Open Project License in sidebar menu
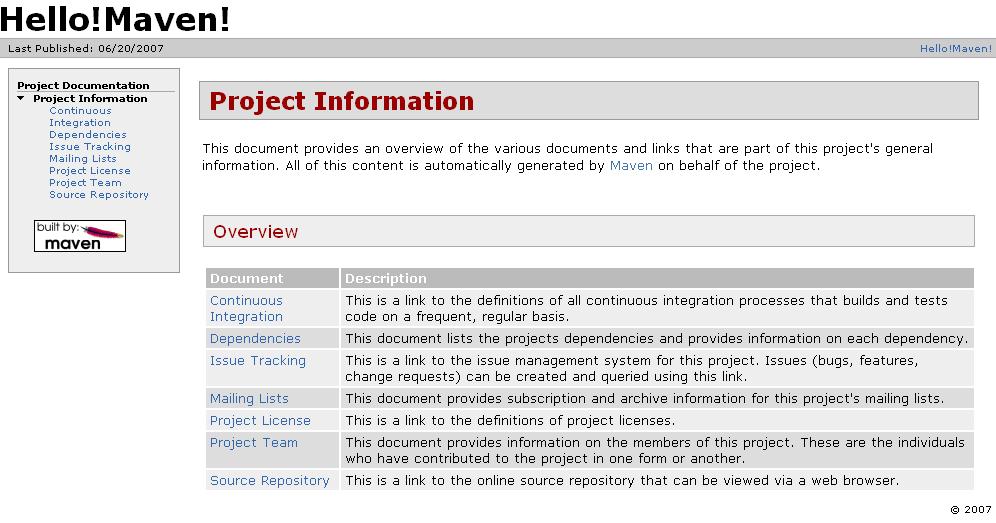 tap(90, 171)
